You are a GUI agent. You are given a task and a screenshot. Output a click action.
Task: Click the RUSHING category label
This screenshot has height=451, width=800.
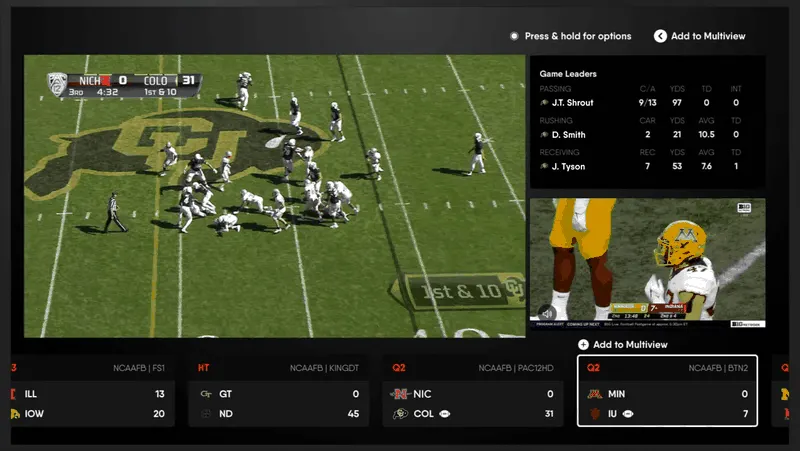pos(556,120)
